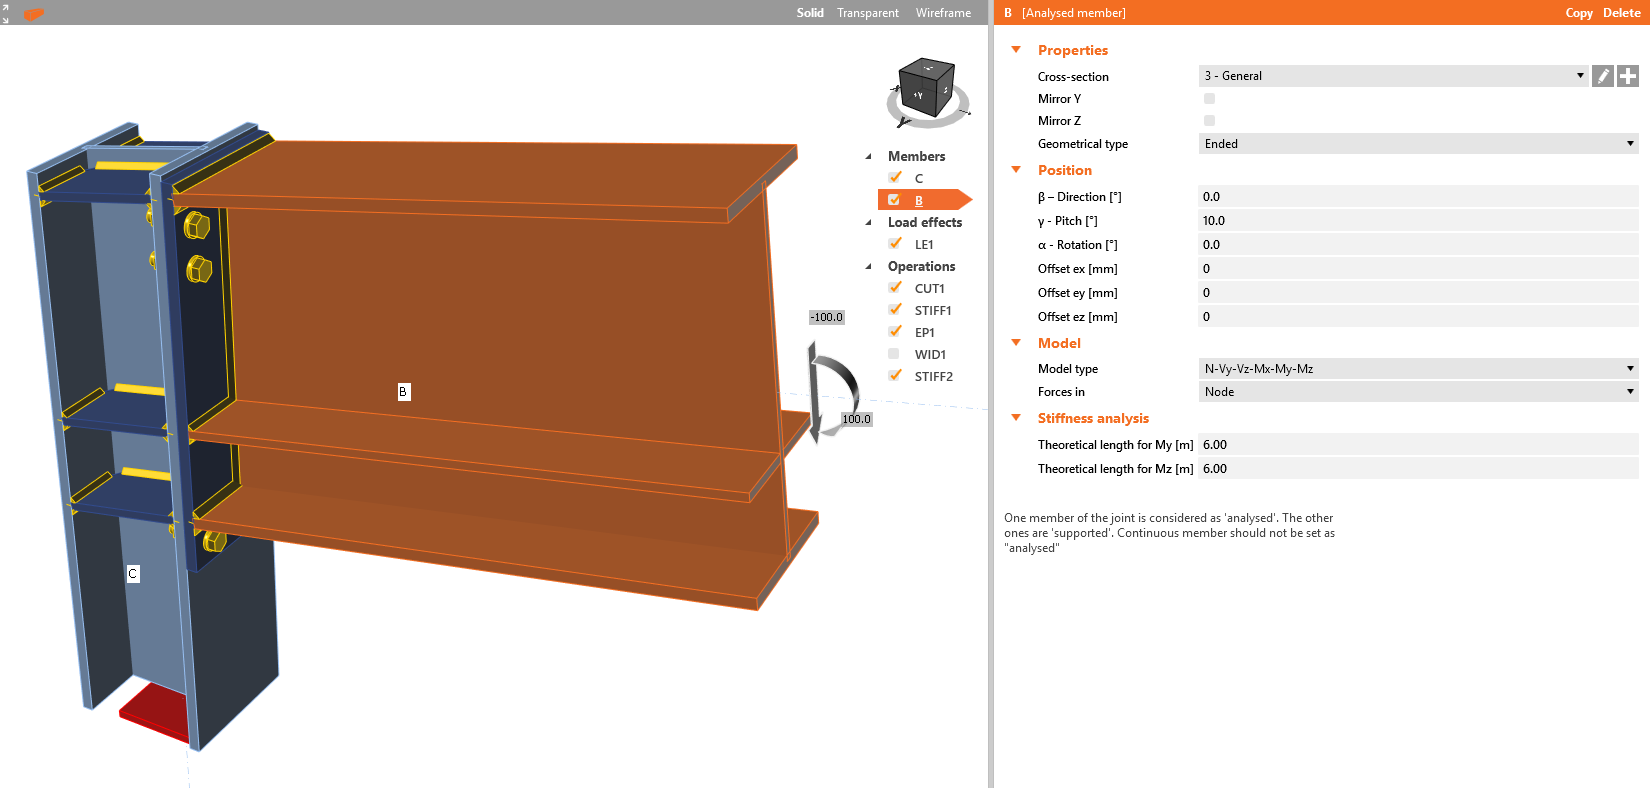The height and width of the screenshot is (788, 1650).
Task: Click the B member label in model
Action: pos(403,392)
